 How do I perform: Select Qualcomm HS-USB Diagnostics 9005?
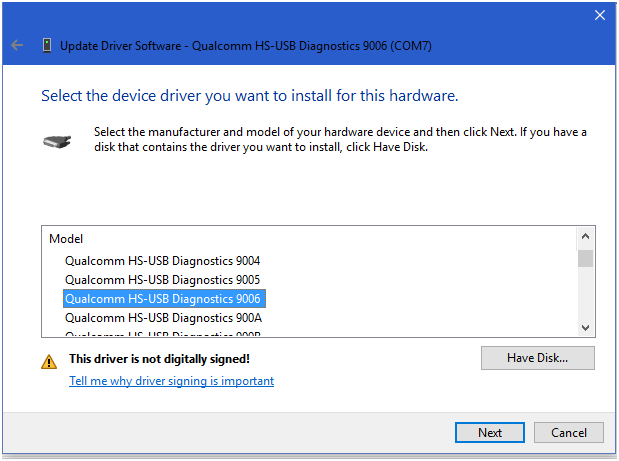click(x=162, y=280)
